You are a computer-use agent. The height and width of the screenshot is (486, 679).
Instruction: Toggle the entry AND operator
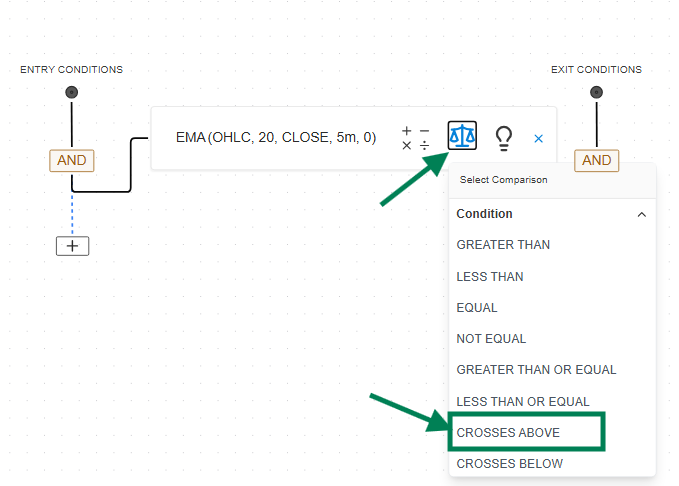(x=72, y=160)
